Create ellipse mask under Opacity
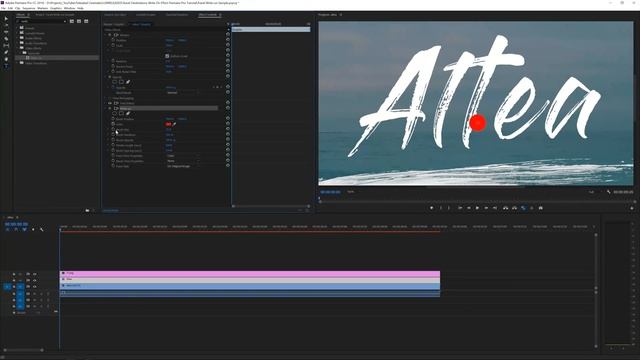Viewport: 640px width, 360px height. point(115,82)
